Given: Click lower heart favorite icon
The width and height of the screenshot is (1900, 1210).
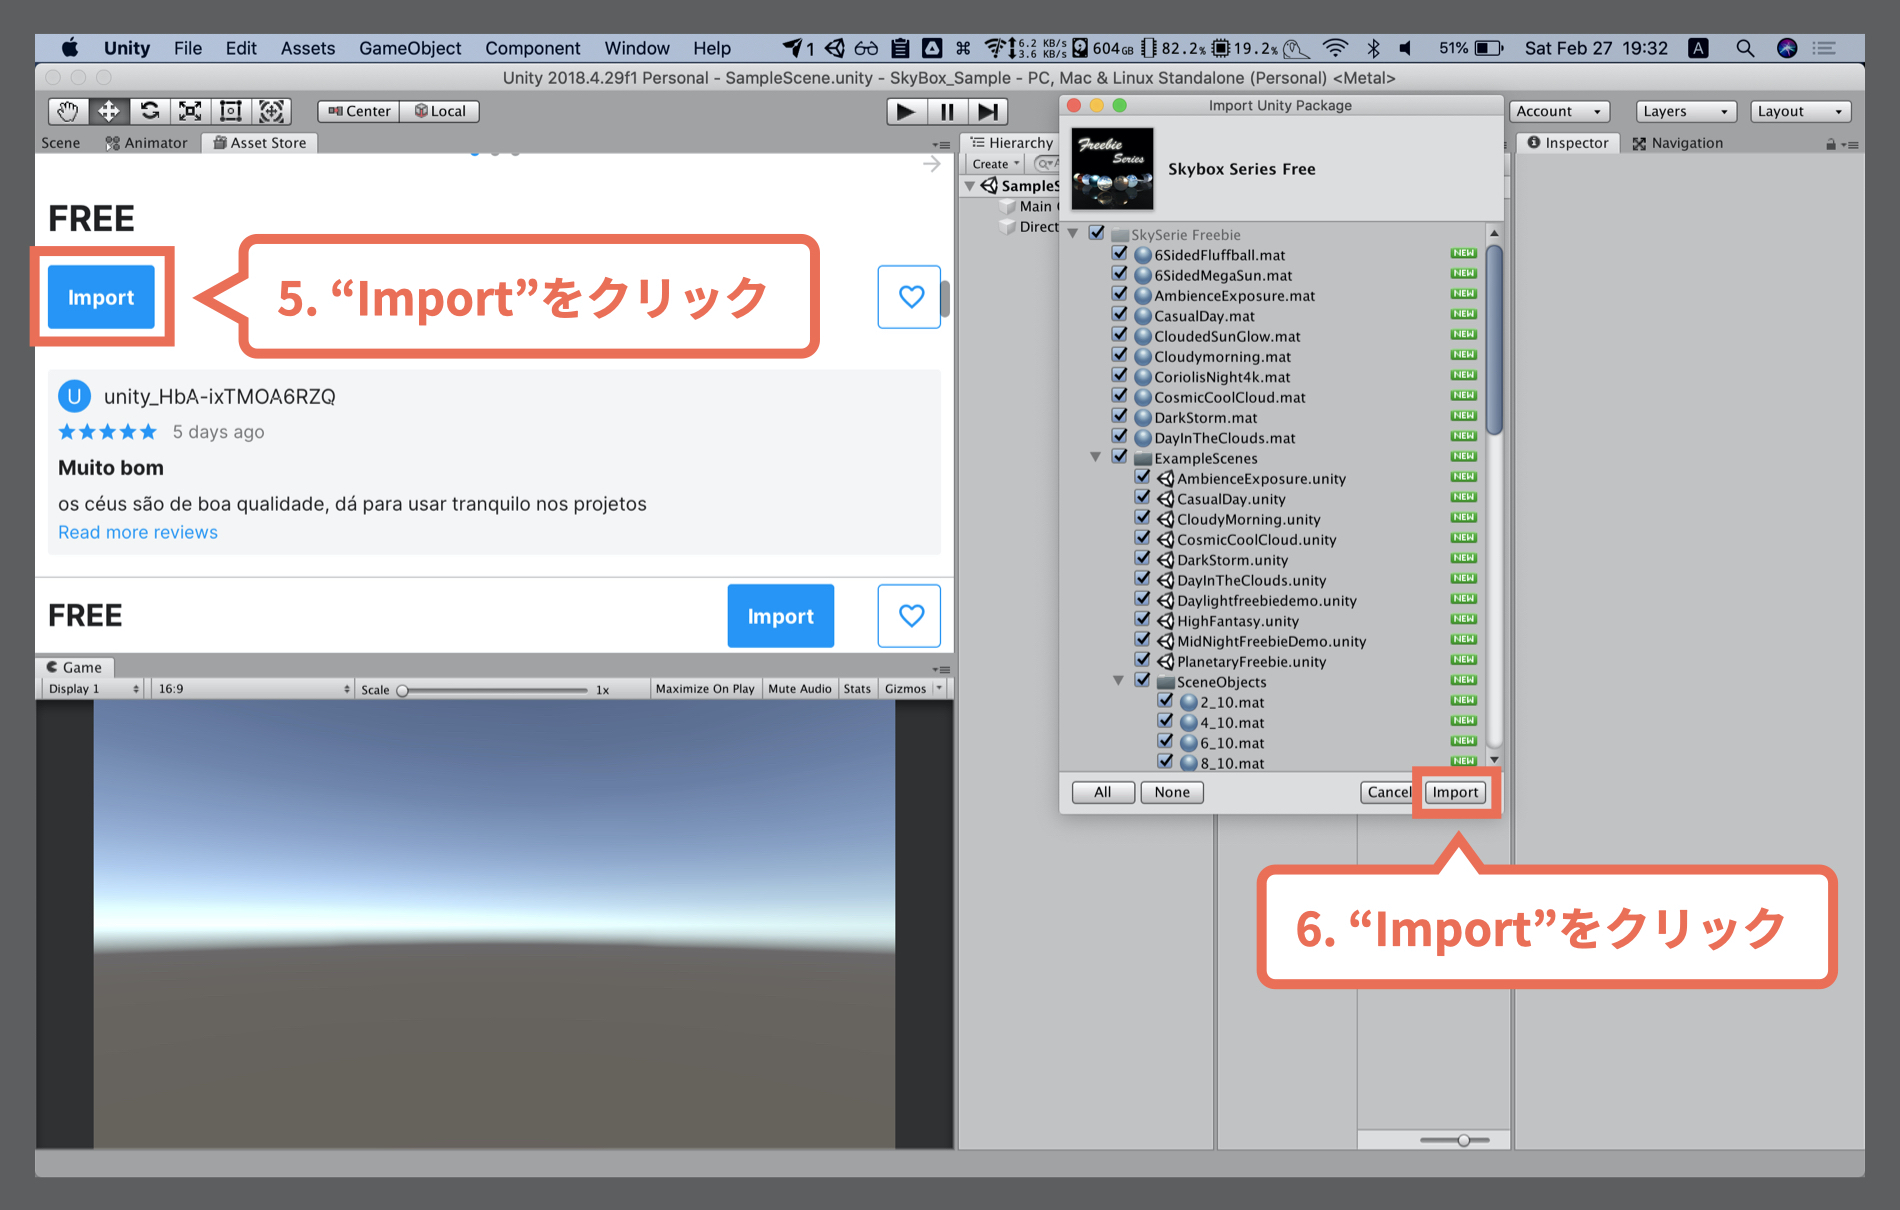Looking at the screenshot, I should (910, 615).
